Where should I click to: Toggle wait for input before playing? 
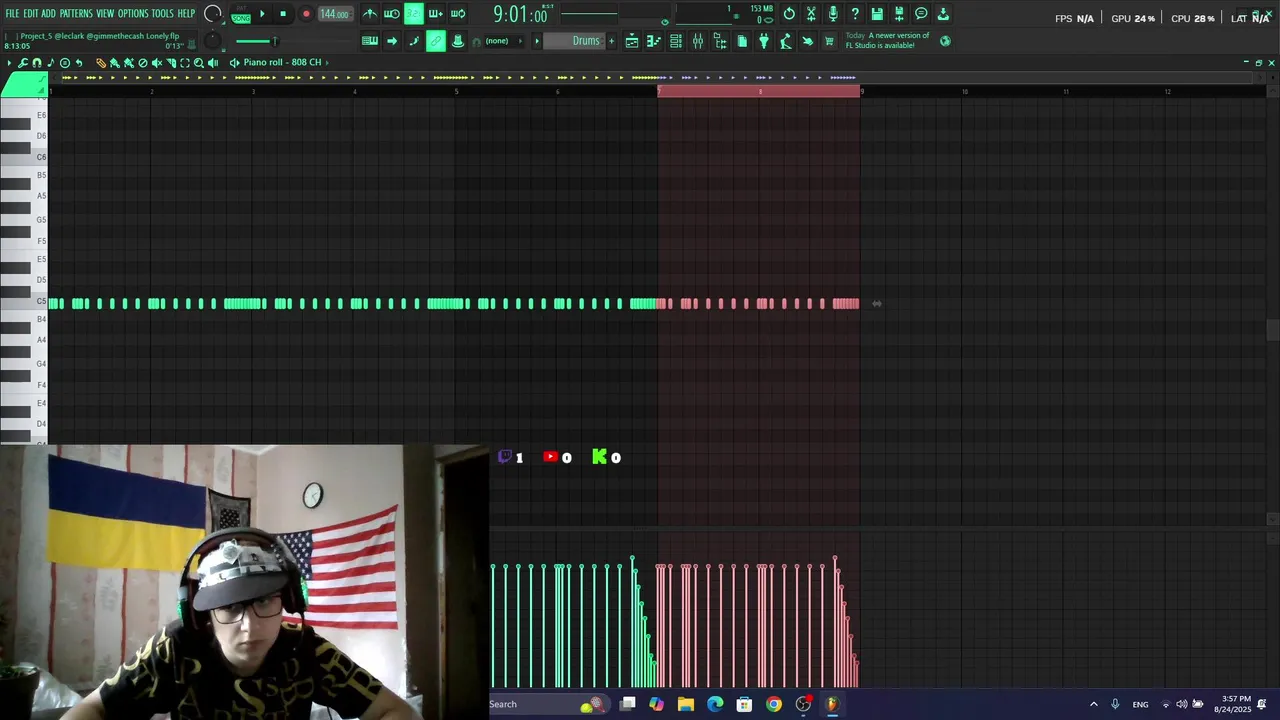(x=392, y=14)
